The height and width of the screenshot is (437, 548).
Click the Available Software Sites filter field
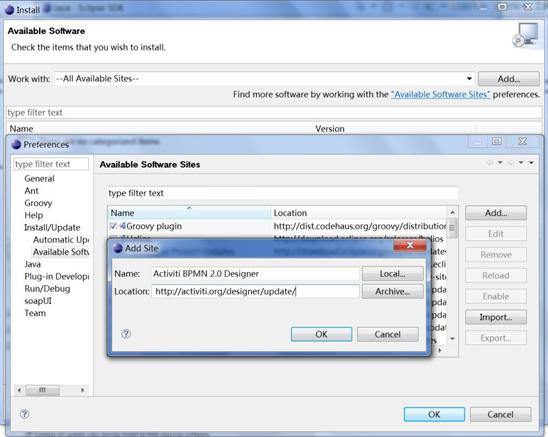282,193
